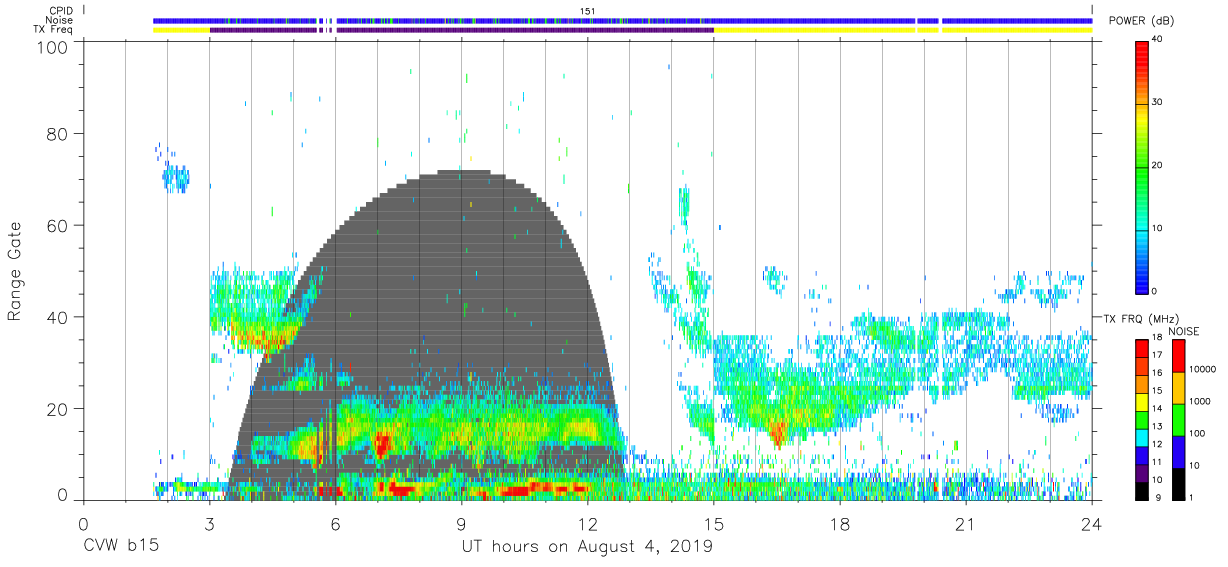Click the x-axis tick label 6
This screenshot has width=1228, height=567.
coord(335,523)
